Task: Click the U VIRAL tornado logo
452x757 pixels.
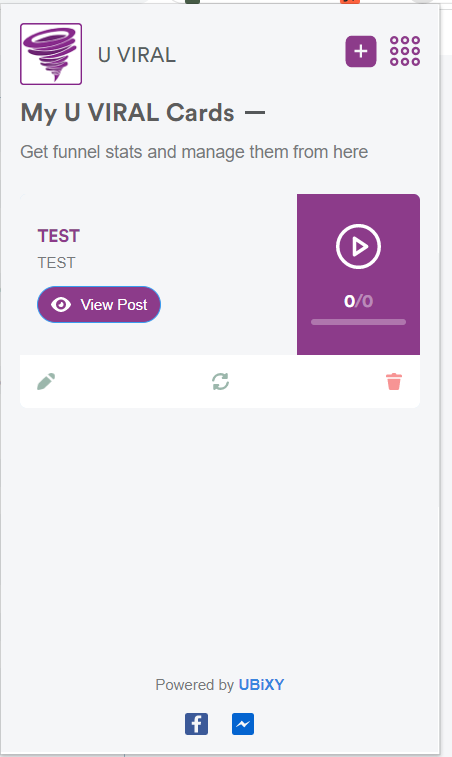Action: point(51,54)
